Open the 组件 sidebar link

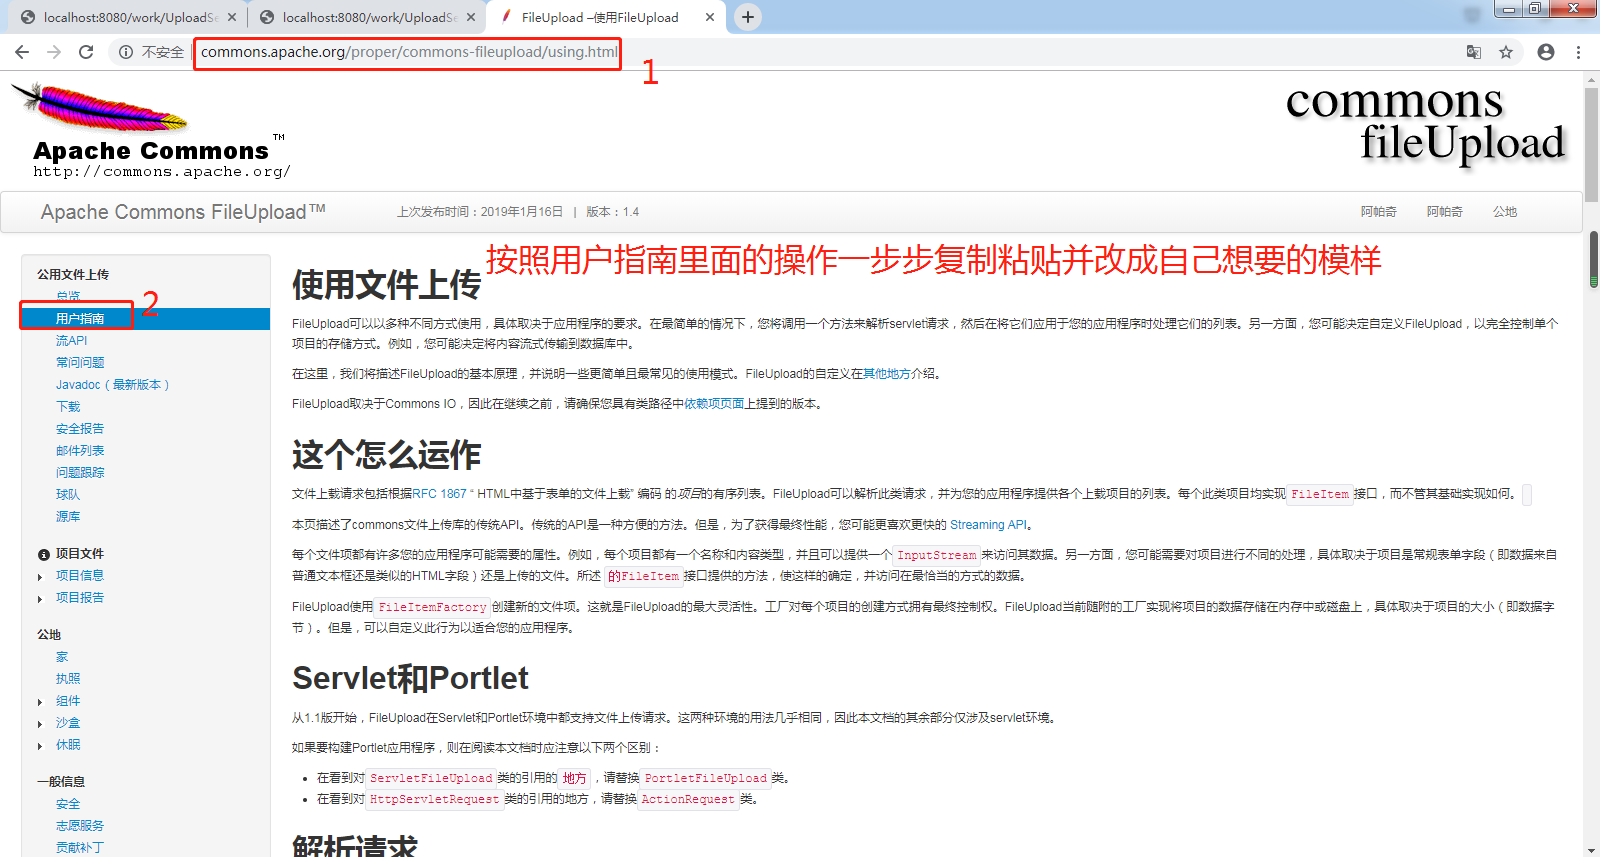[x=68, y=701]
